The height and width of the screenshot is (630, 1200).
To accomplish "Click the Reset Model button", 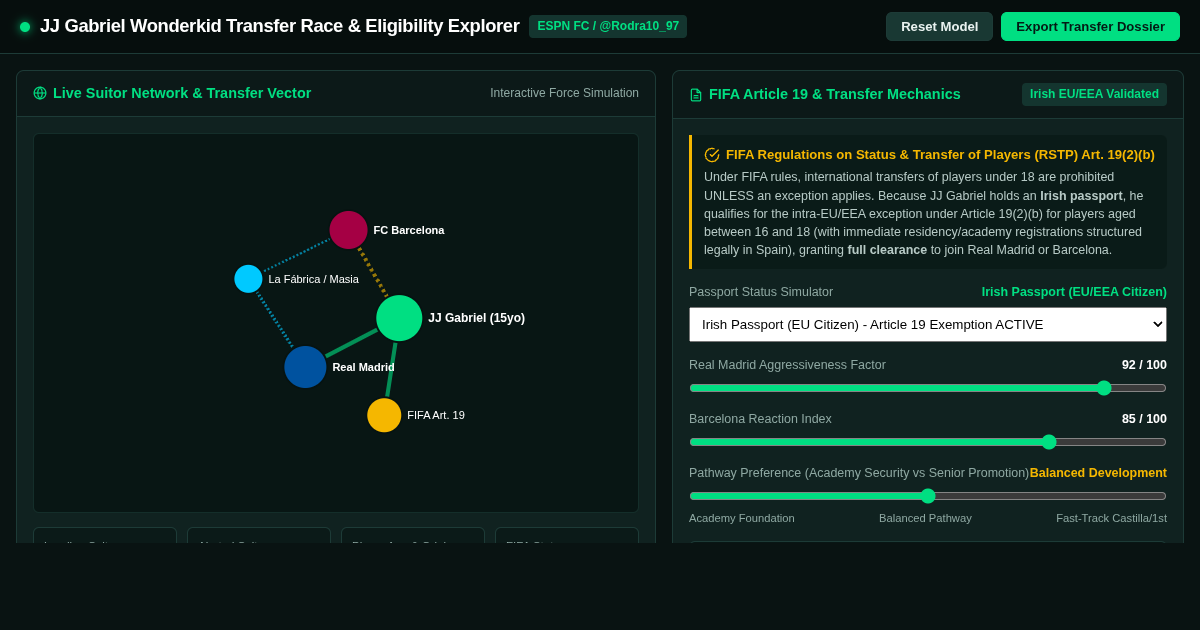I will 939,26.
